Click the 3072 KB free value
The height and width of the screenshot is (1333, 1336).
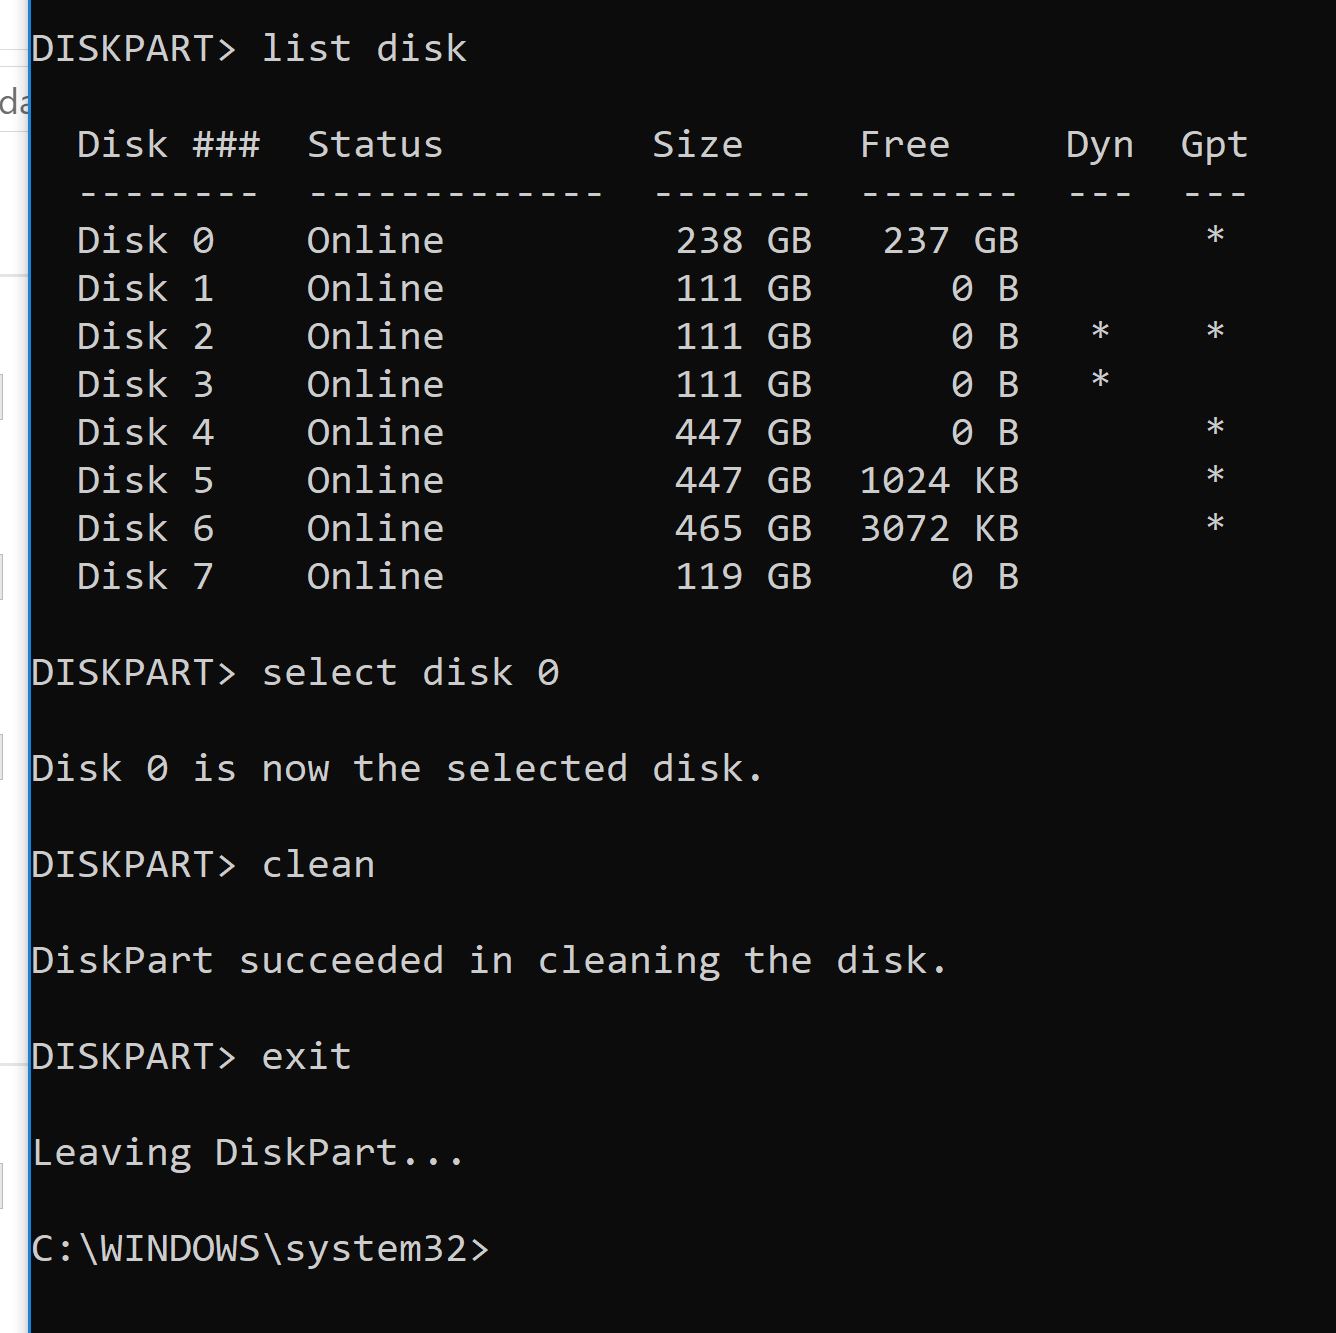(940, 528)
